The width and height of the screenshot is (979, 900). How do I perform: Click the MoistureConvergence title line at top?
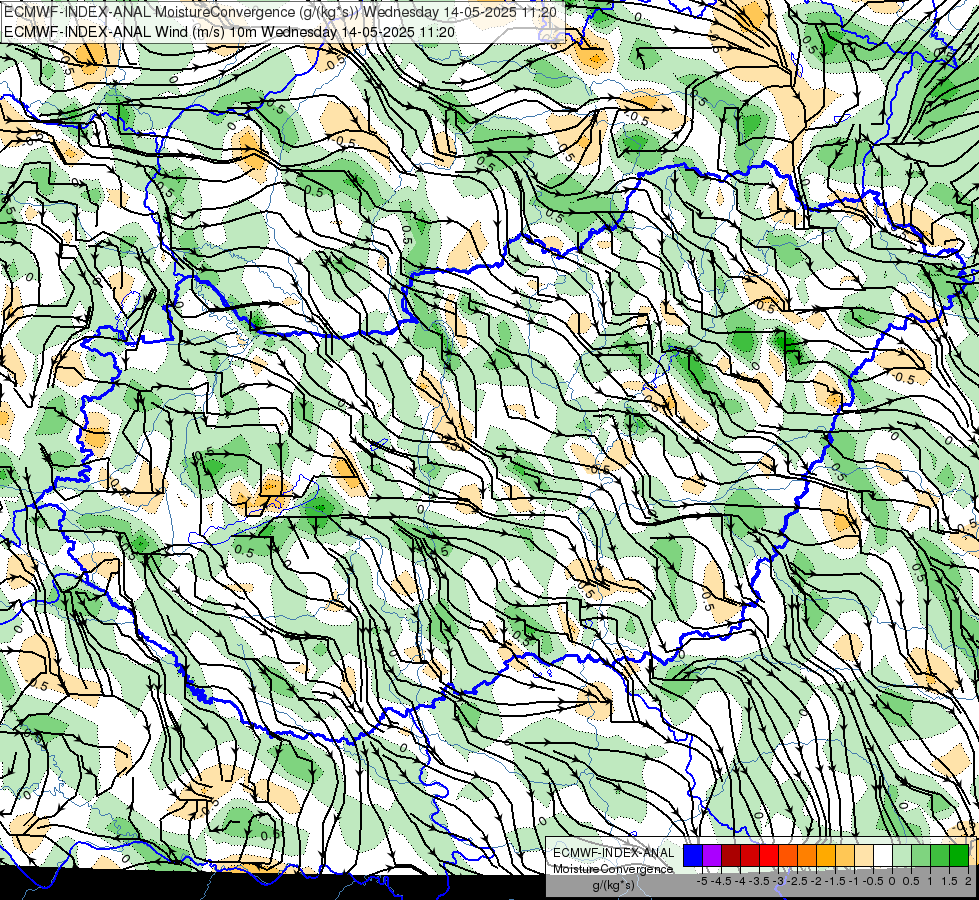pyautogui.click(x=280, y=12)
